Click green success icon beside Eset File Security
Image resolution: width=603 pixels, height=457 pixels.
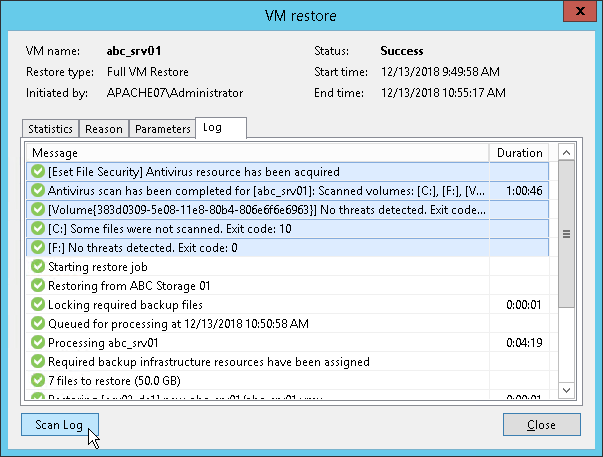38,172
